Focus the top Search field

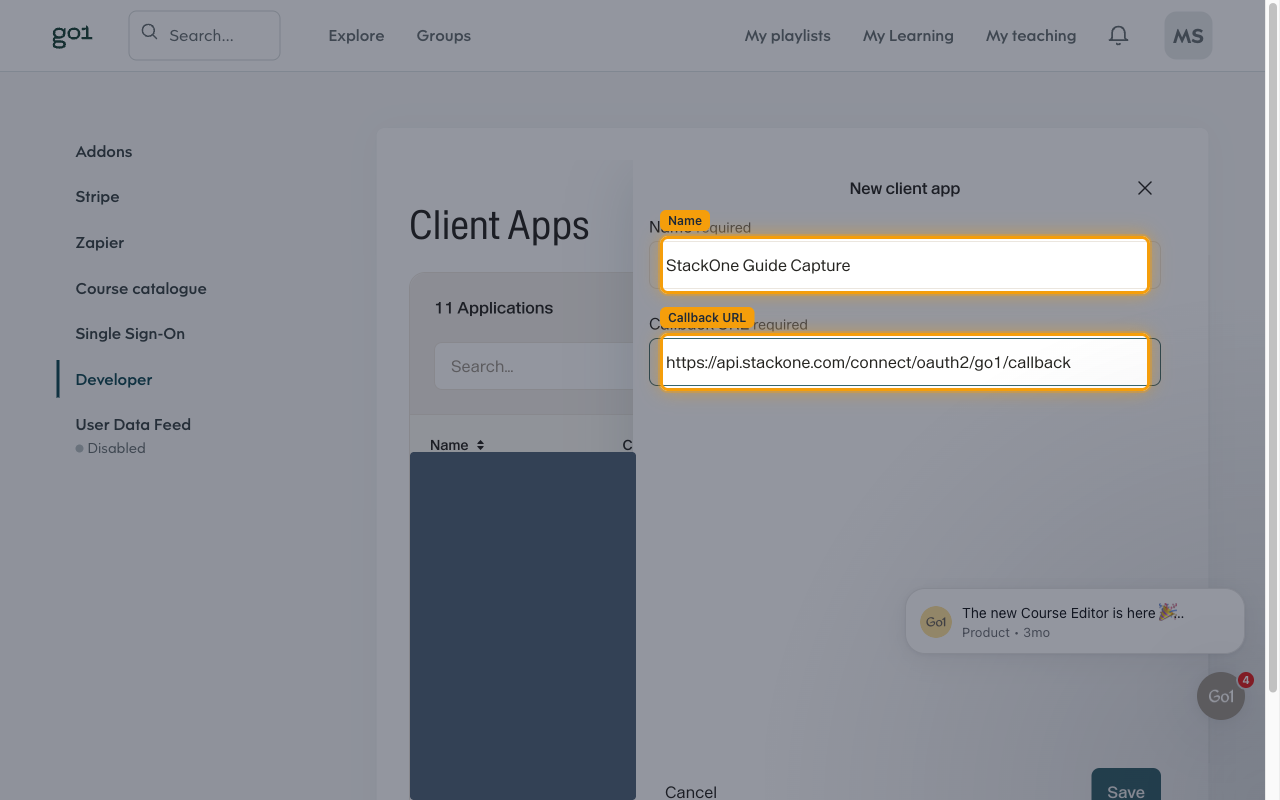(204, 35)
